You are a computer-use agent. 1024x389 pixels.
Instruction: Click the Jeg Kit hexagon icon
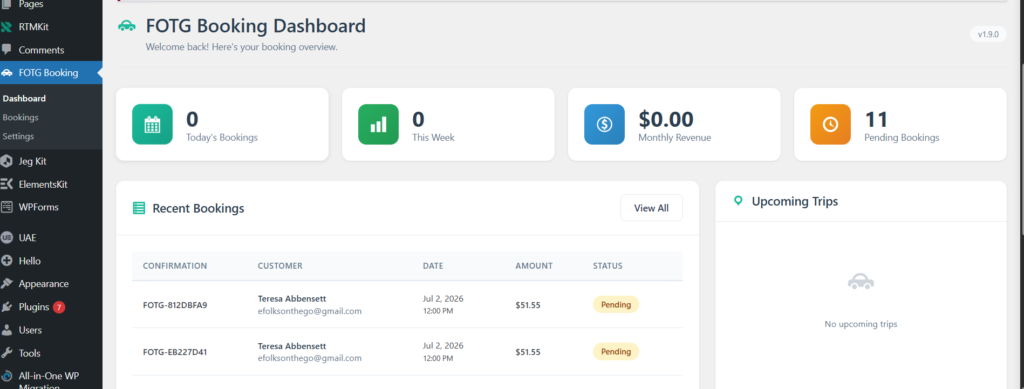[x=7, y=161]
